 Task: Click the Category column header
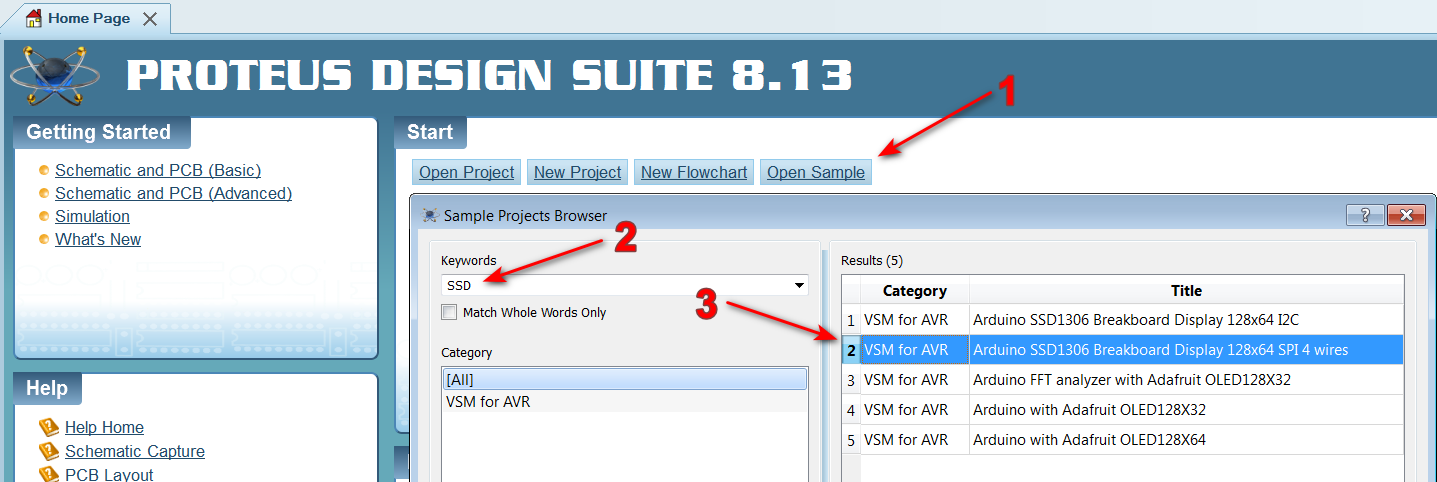[x=915, y=291]
